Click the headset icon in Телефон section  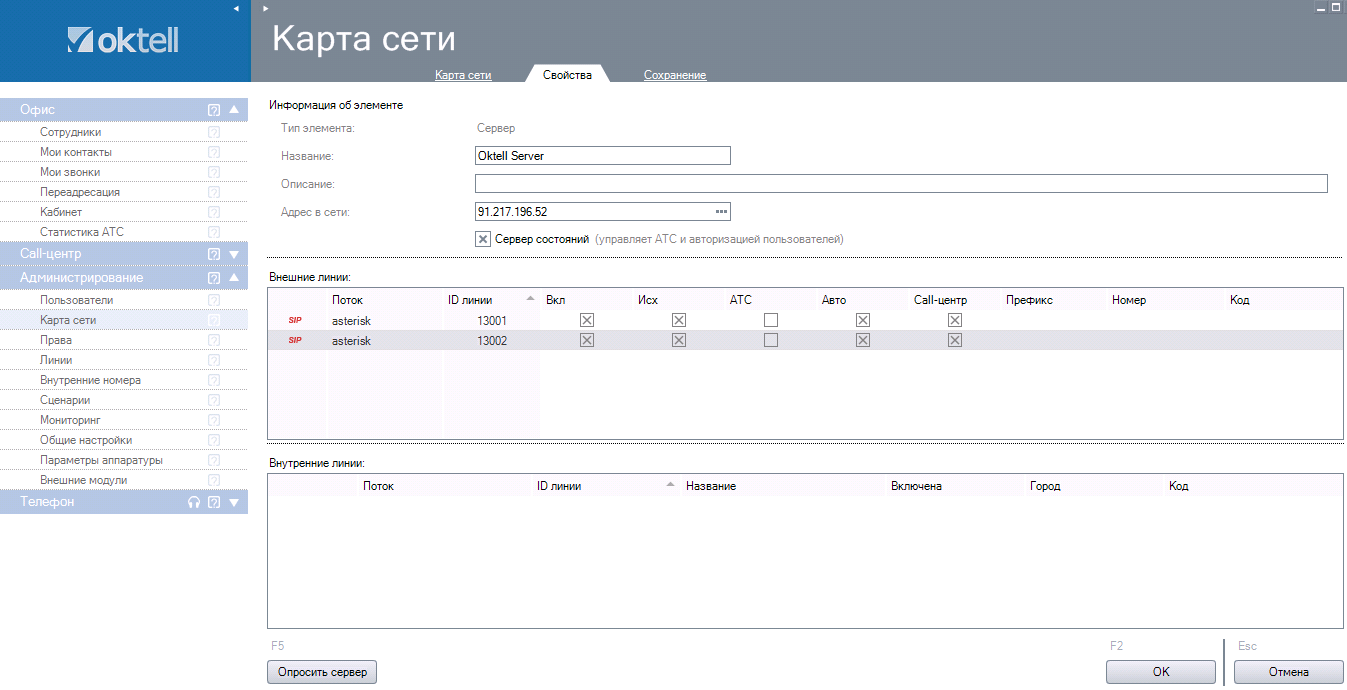coord(194,503)
